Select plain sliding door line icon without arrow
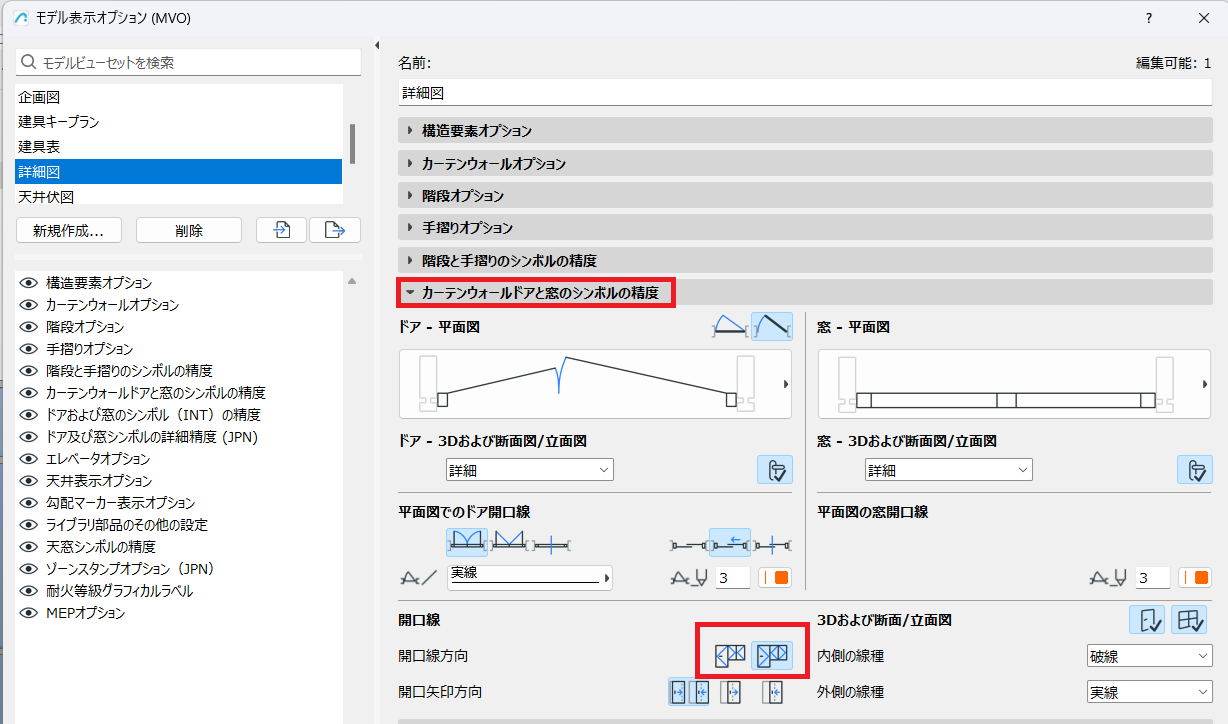 point(688,543)
